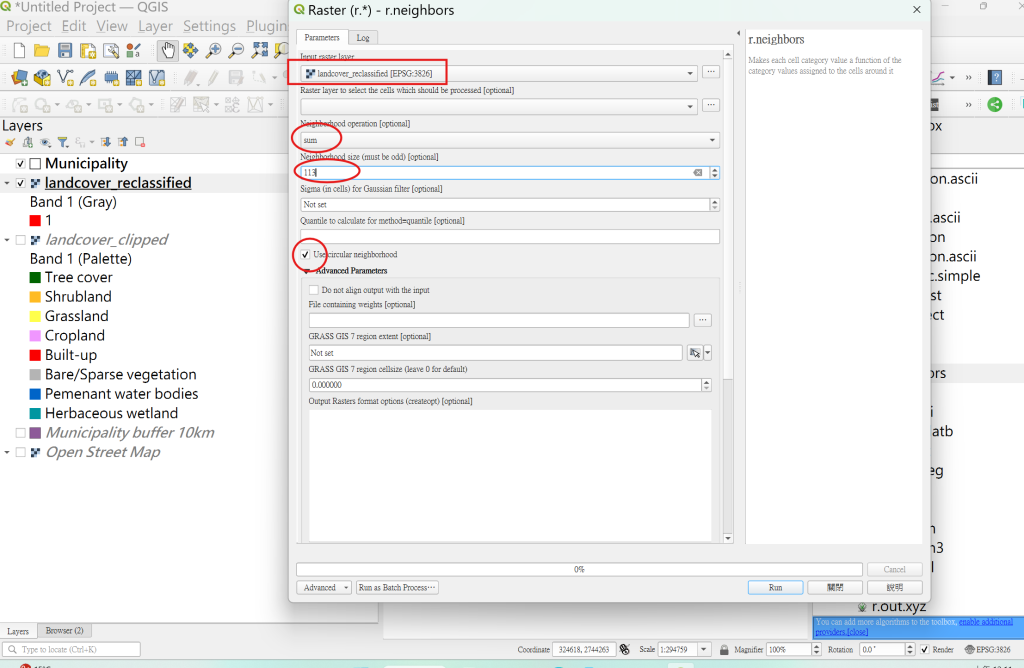Open the Advanced button dropdown
This screenshot has height=668, width=1024.
click(325, 588)
